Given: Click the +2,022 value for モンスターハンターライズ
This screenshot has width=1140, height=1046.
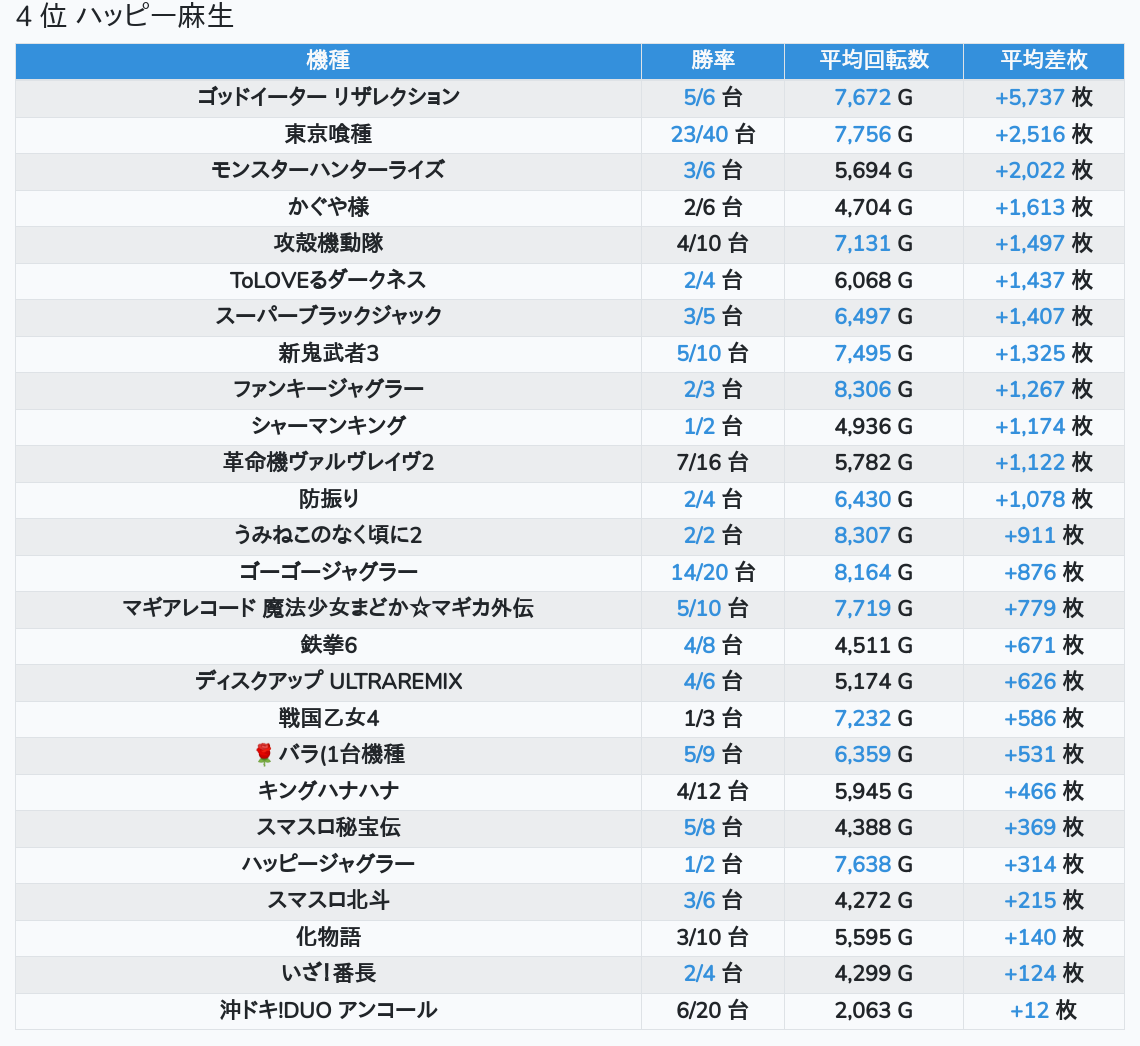Looking at the screenshot, I should point(1029,170).
